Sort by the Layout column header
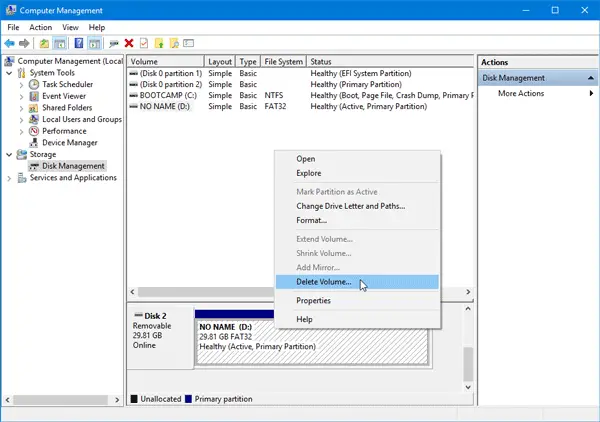Image resolution: width=600 pixels, height=422 pixels. [220, 62]
